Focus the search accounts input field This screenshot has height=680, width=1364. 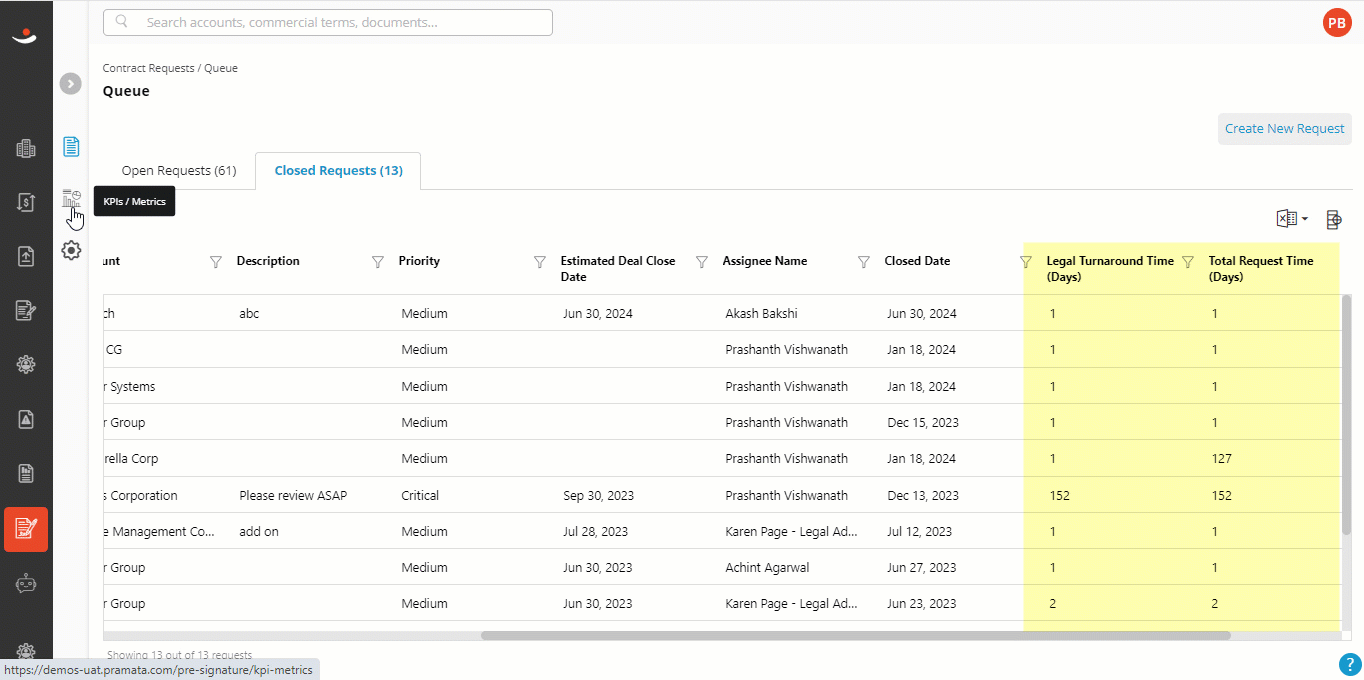[x=328, y=22]
